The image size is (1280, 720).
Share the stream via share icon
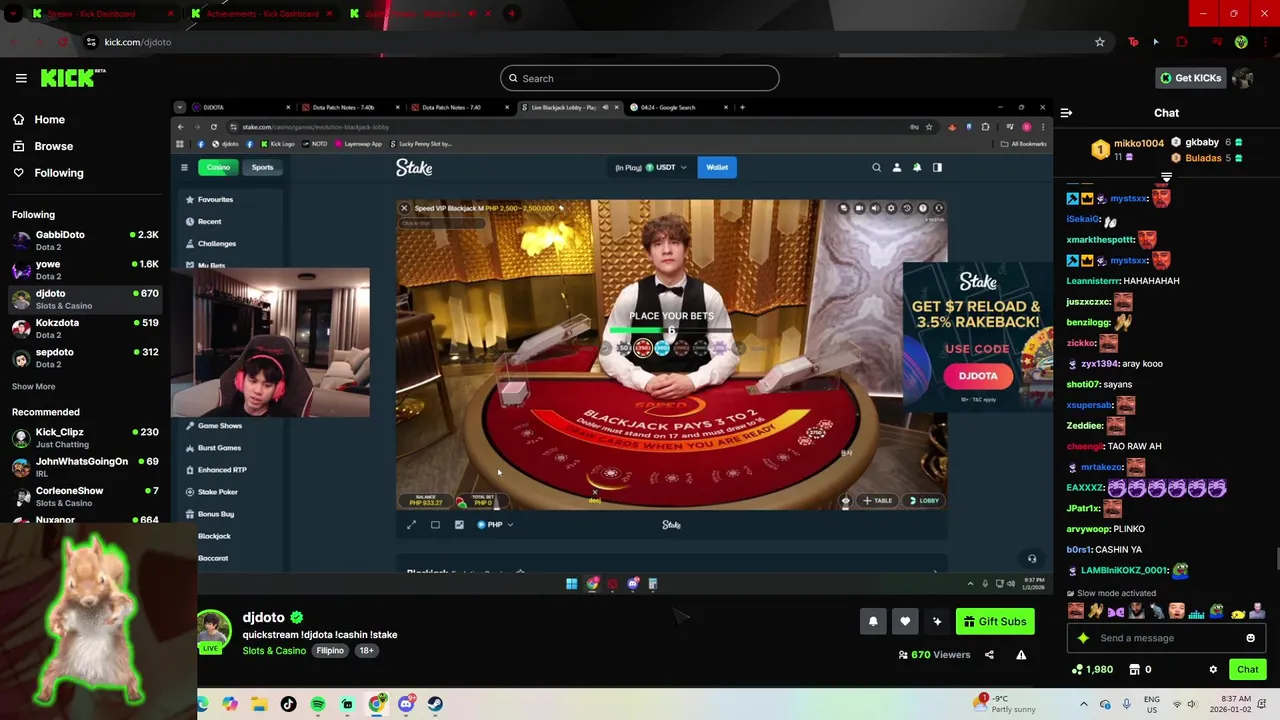[x=989, y=655]
